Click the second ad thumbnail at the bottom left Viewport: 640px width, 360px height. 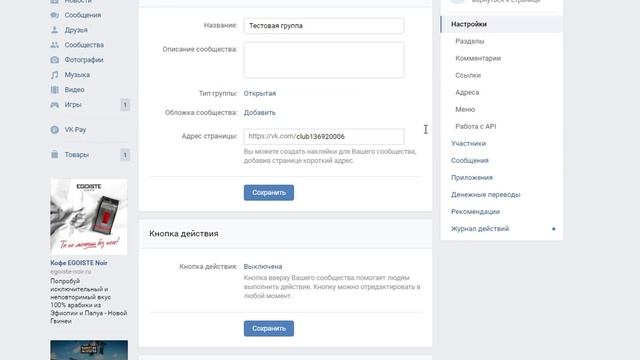89,350
